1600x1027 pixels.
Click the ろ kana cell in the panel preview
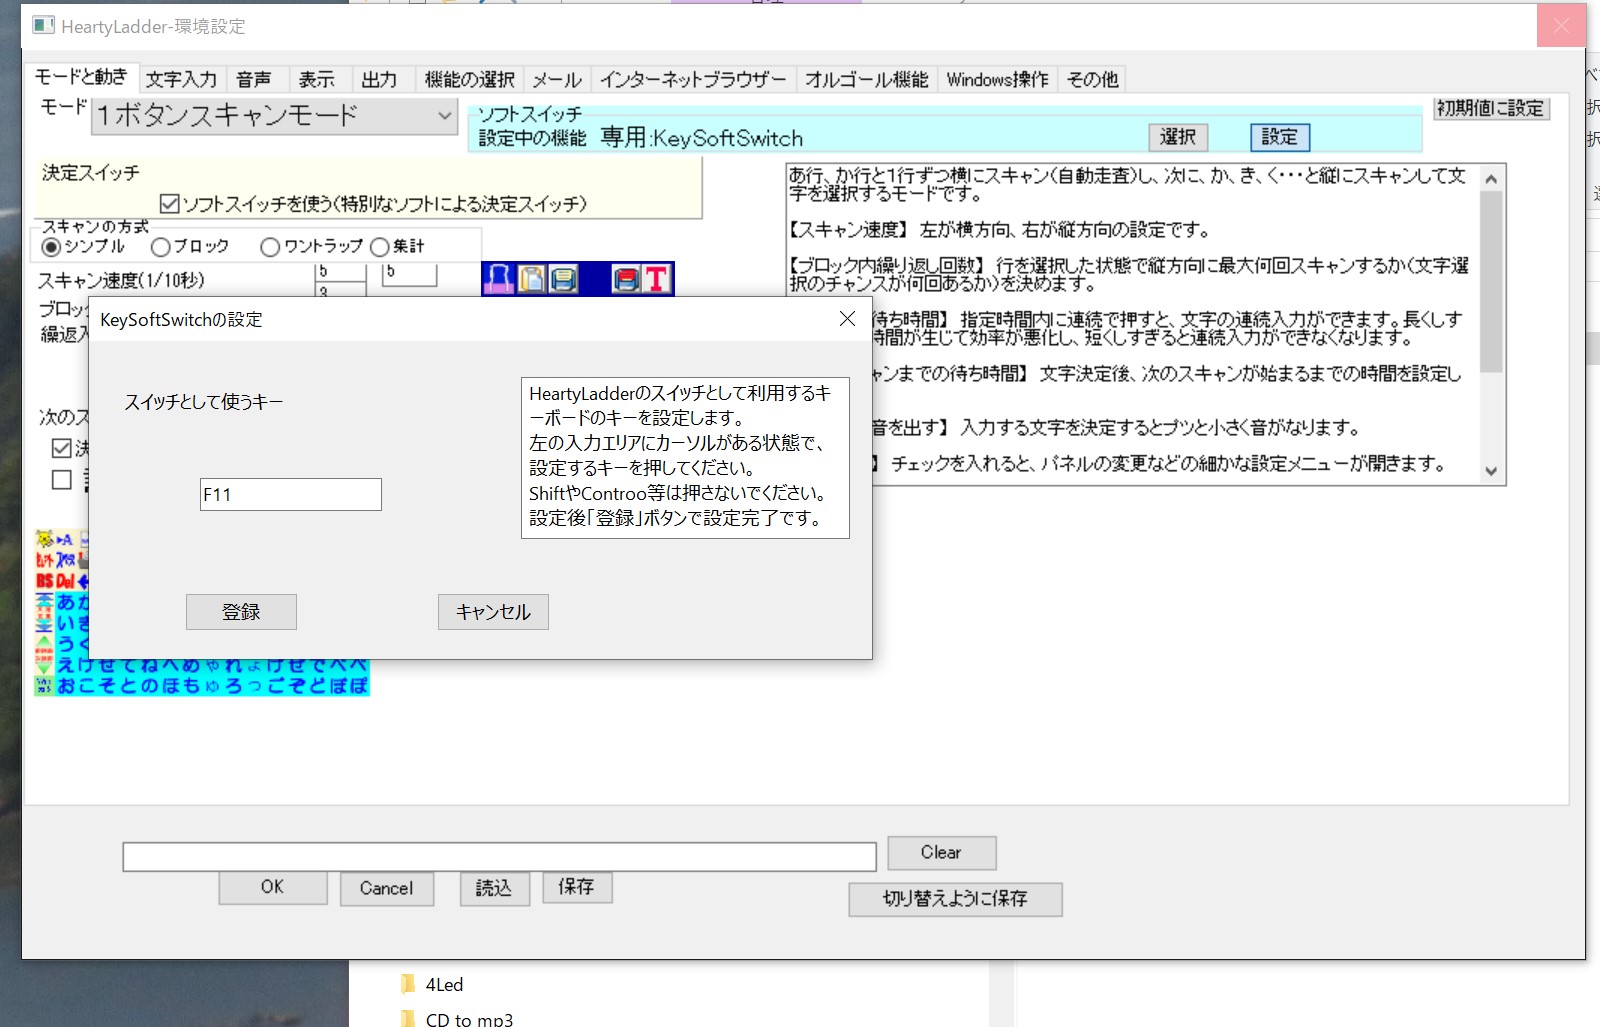coord(233,685)
